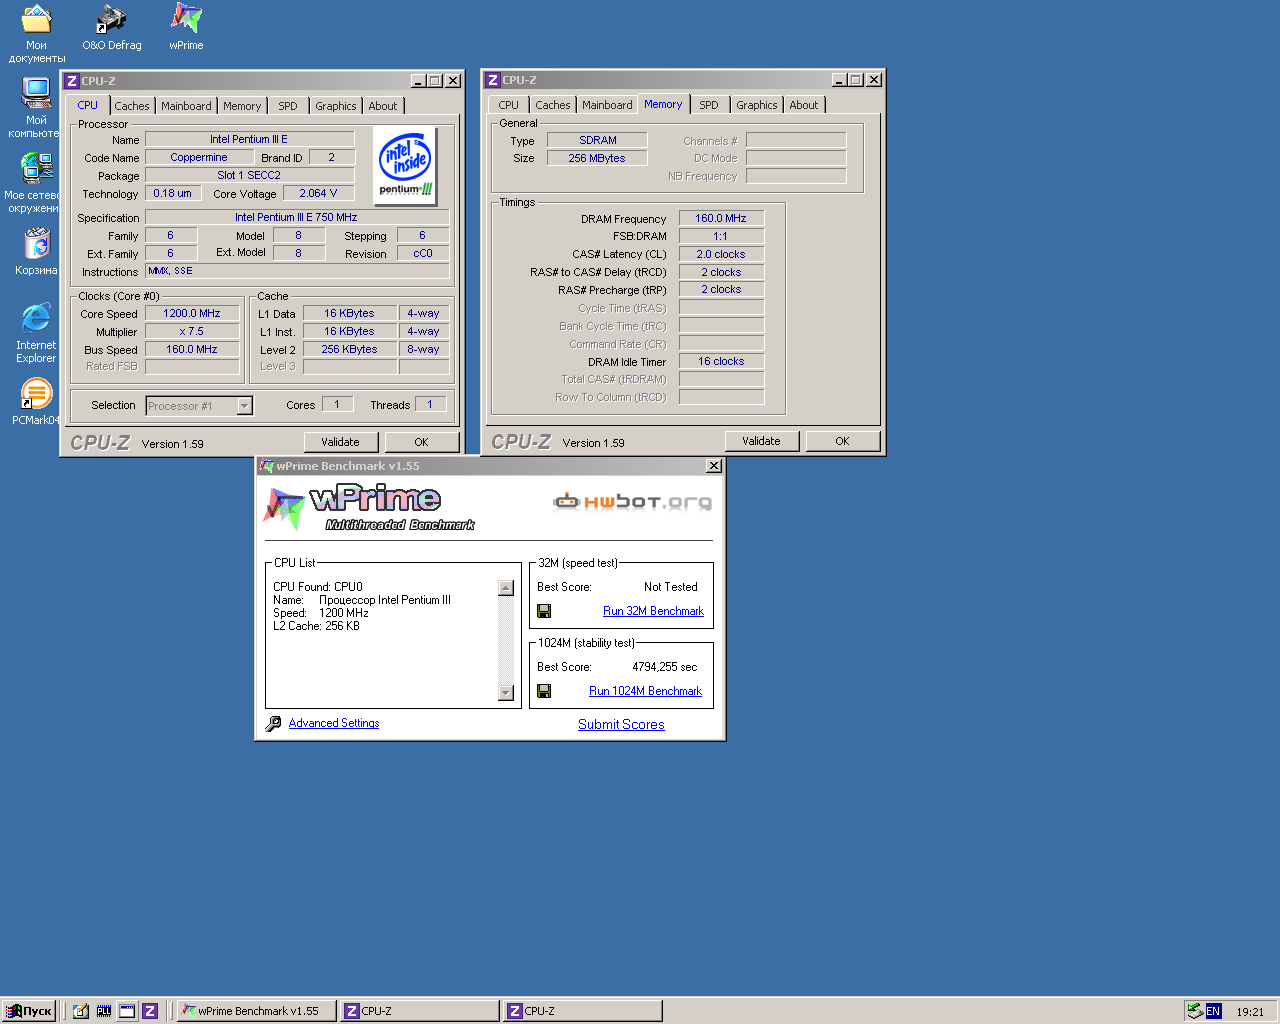
Task: Click the wPrime logo in the benchmark window
Action: pyautogui.click(x=370, y=507)
